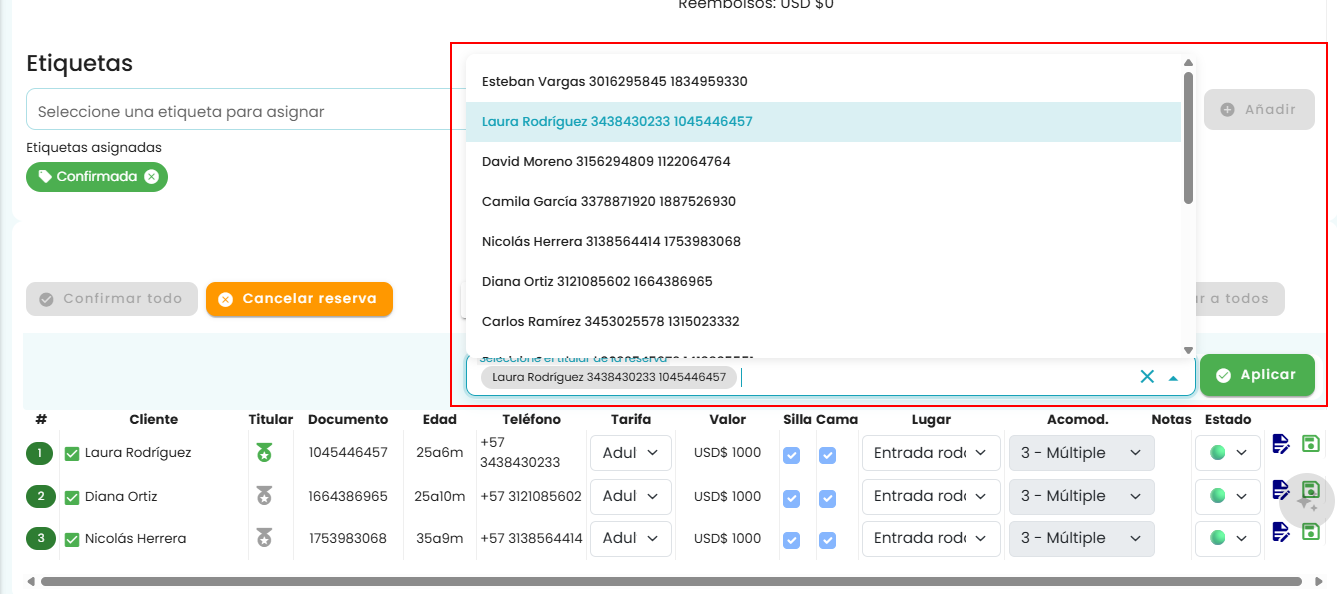Click the edit notes icon in Nicolás Herrera's row
Screen dimensions: 1337x594
click(x=1281, y=531)
